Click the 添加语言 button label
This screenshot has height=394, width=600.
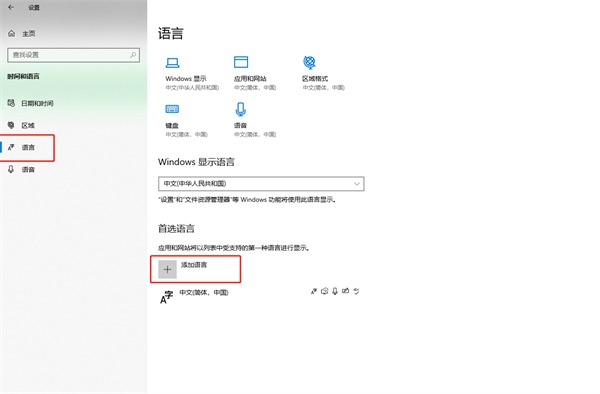(x=194, y=265)
